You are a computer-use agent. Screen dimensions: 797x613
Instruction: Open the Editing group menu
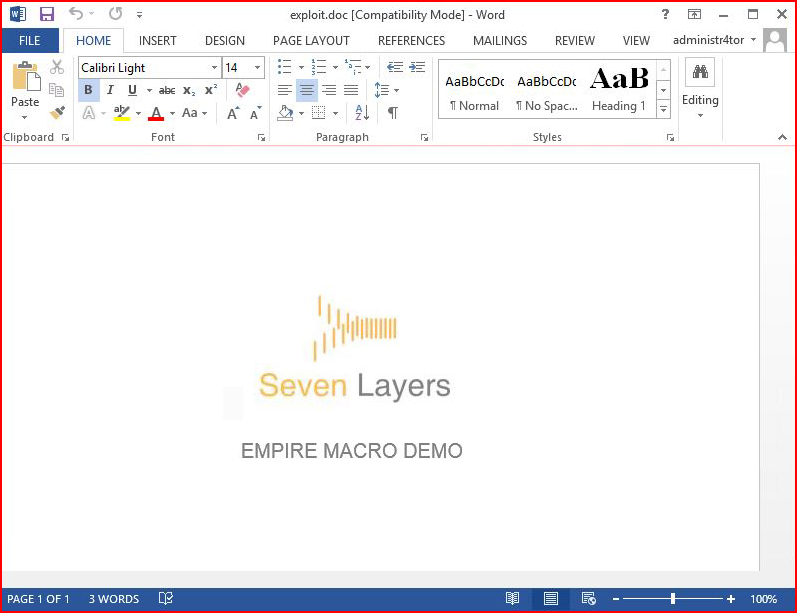point(700,88)
